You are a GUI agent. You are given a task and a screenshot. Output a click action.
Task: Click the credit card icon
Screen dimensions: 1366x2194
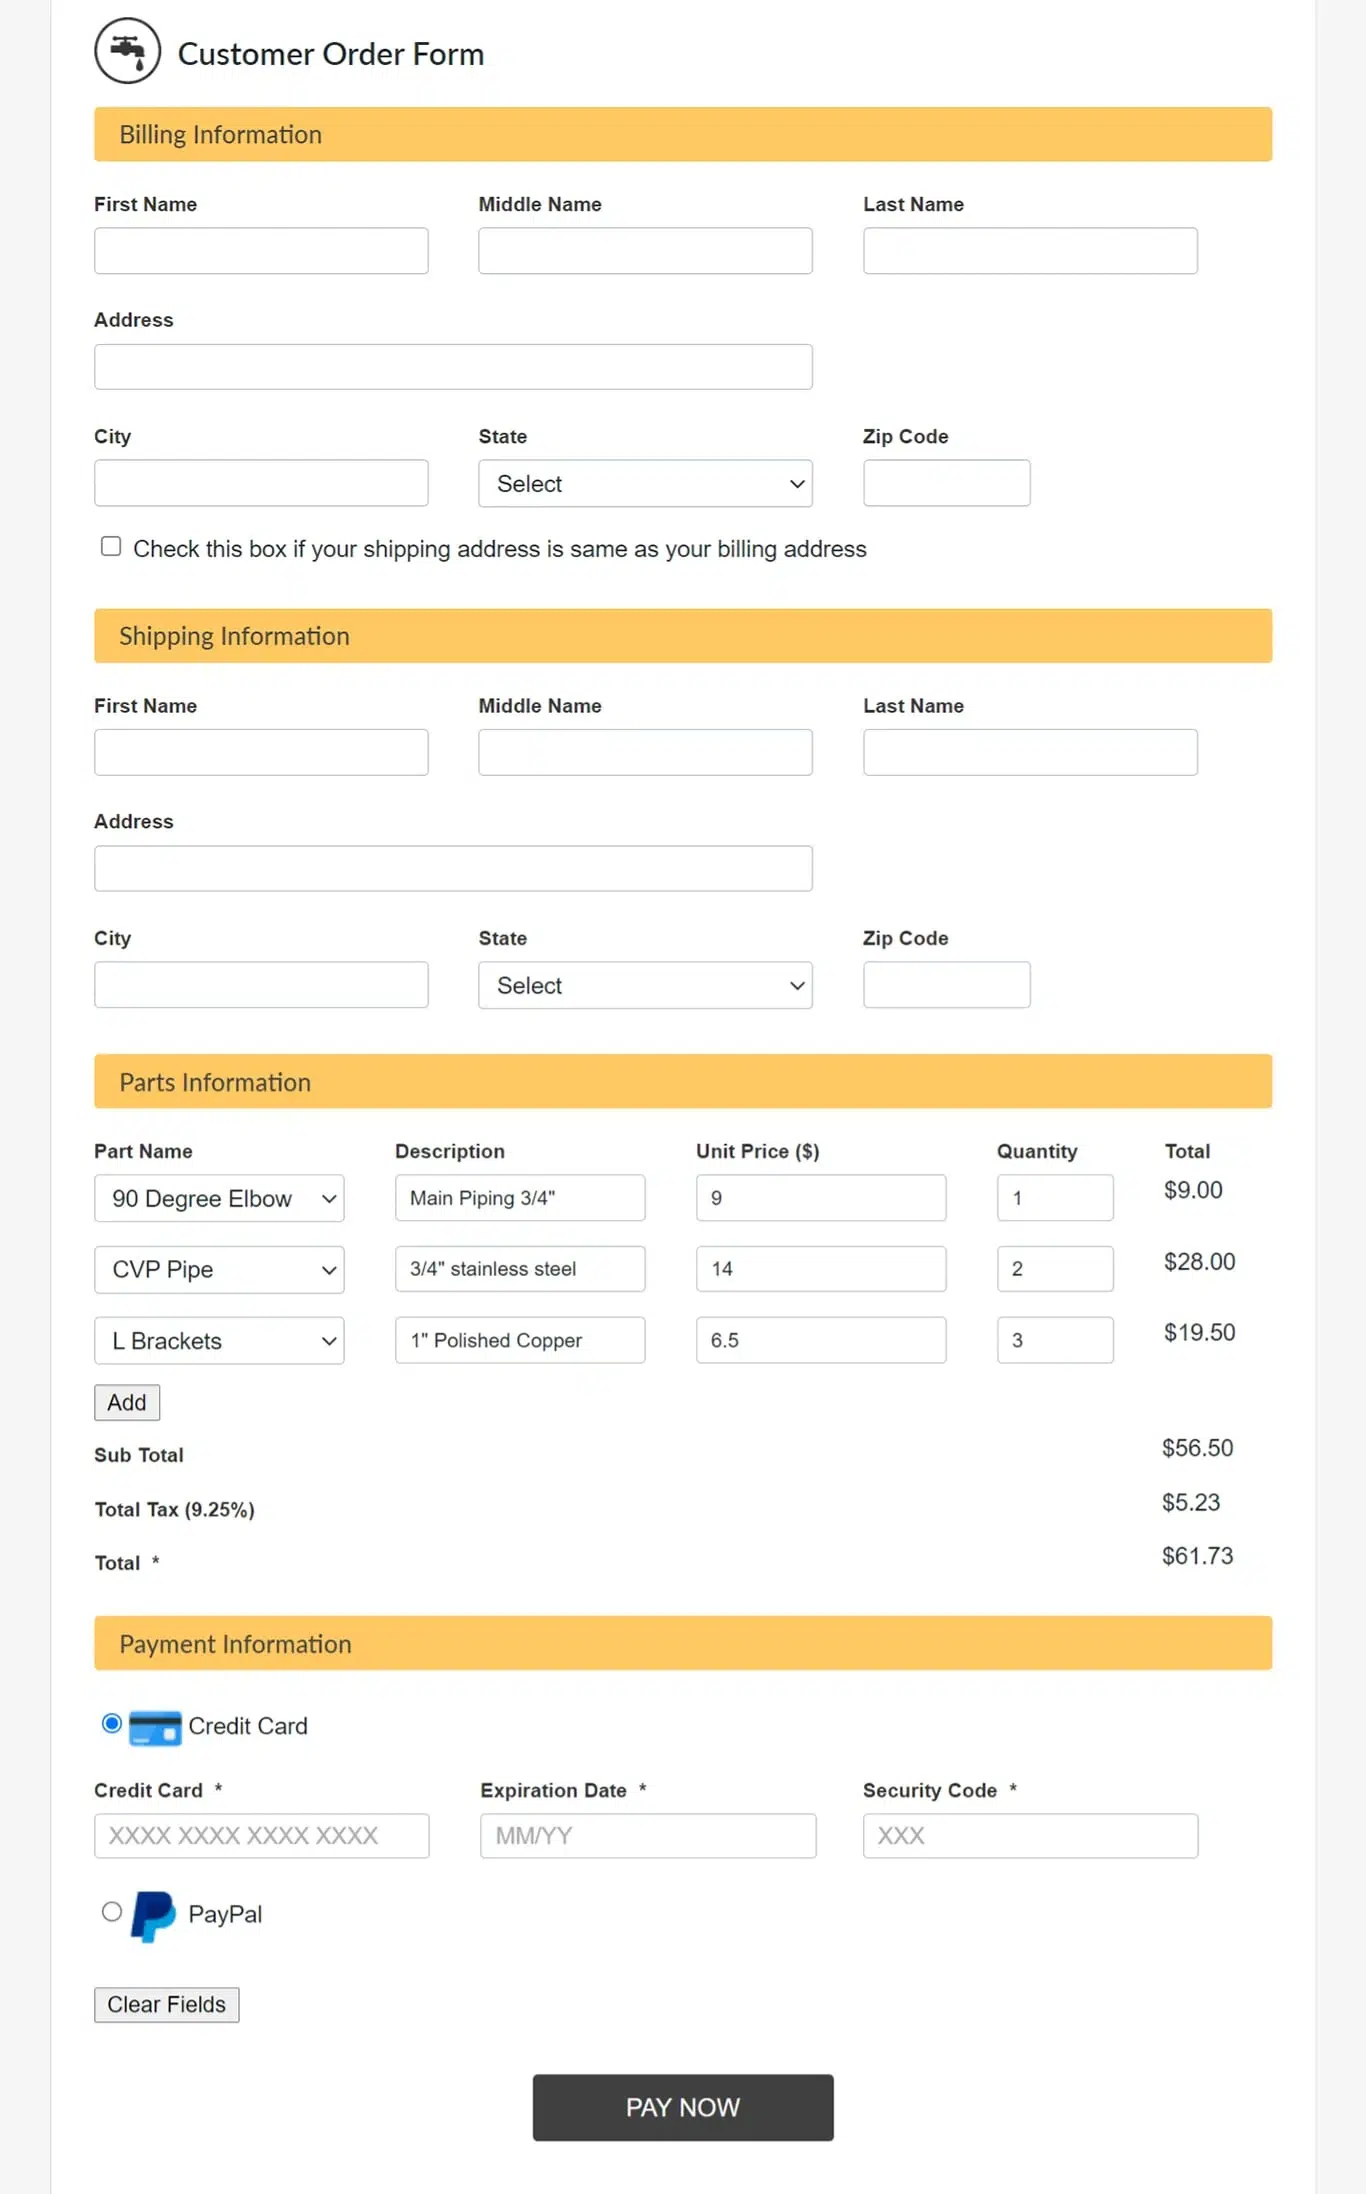click(155, 1727)
